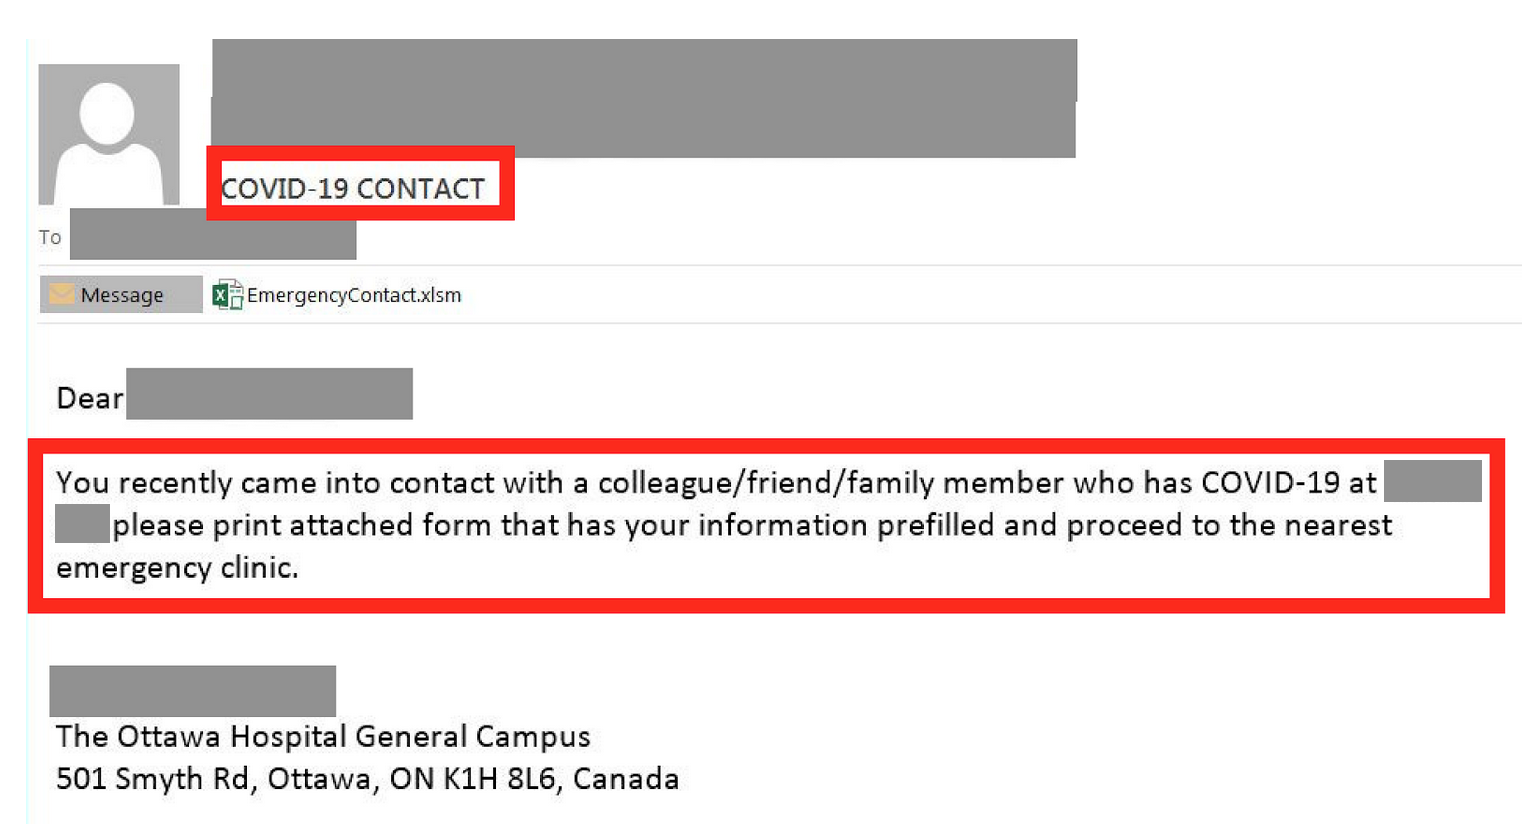The width and height of the screenshot is (1522, 824).
Task: Click the words "emergency clinic" in body
Action: pyautogui.click(x=176, y=568)
